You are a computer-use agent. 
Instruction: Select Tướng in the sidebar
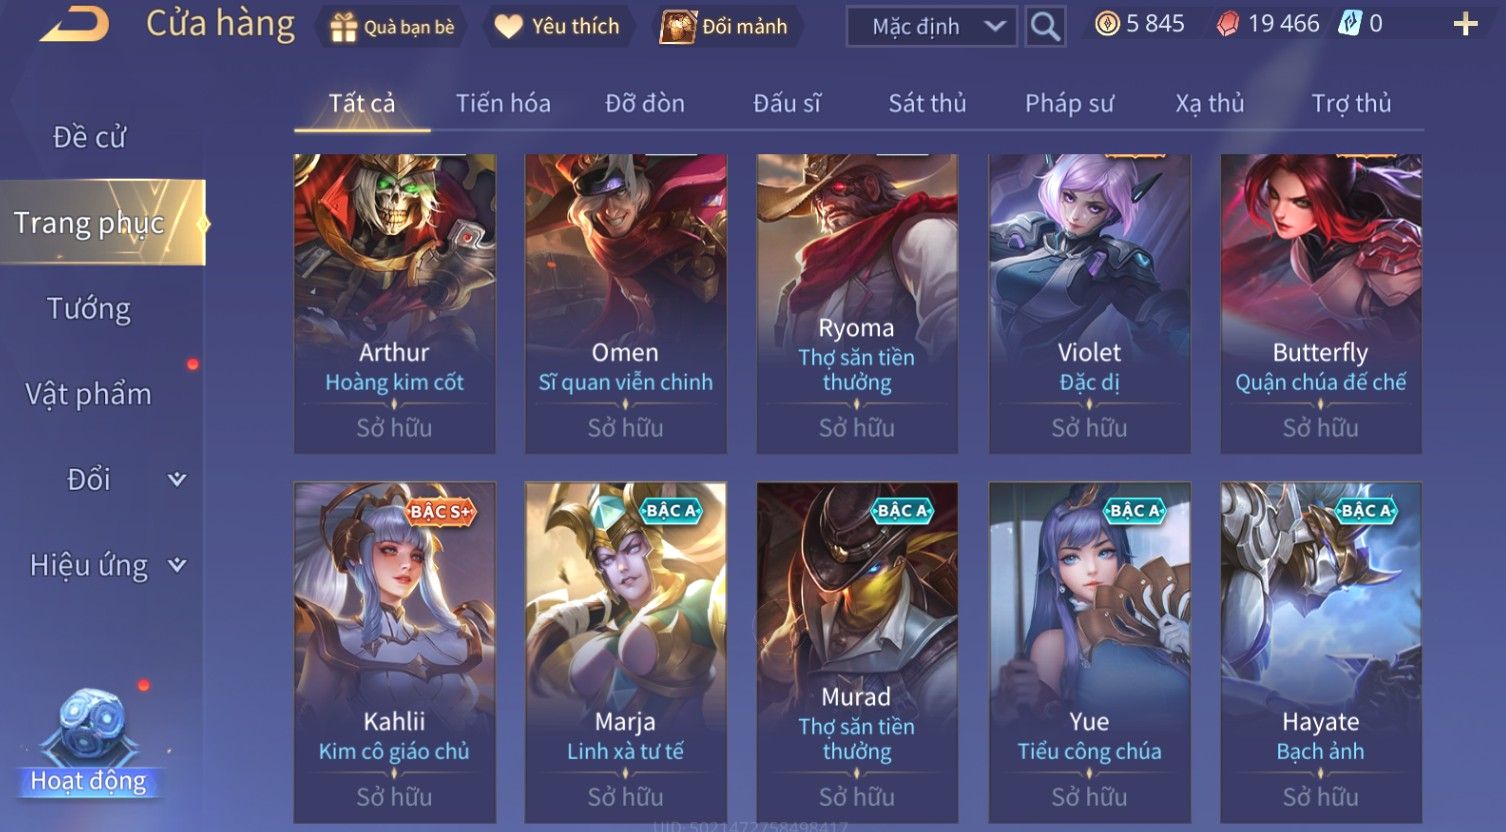(89, 309)
